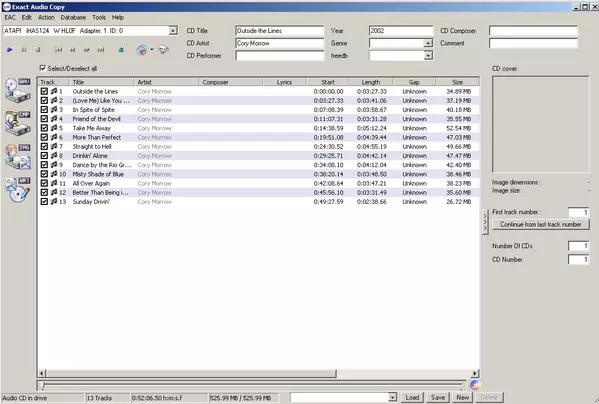Click the Save profile button

[438, 398]
